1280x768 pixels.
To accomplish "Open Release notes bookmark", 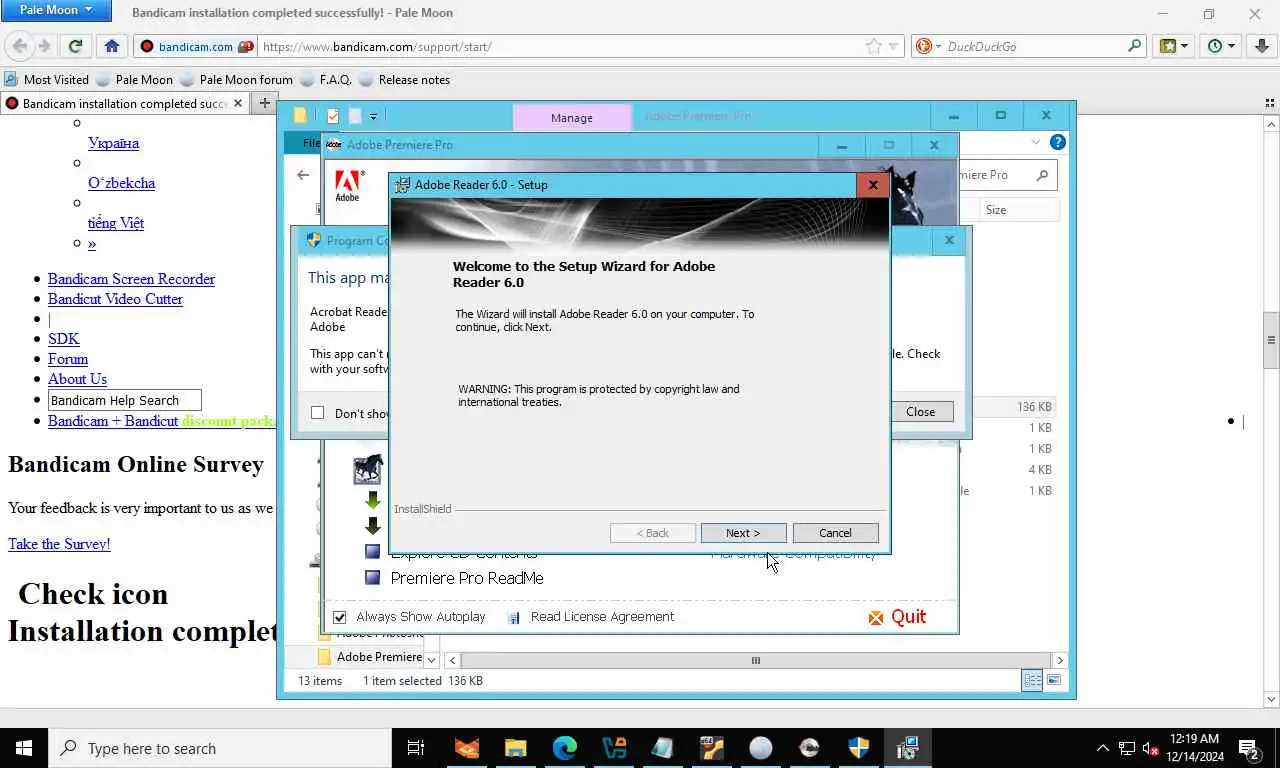I will (405, 79).
